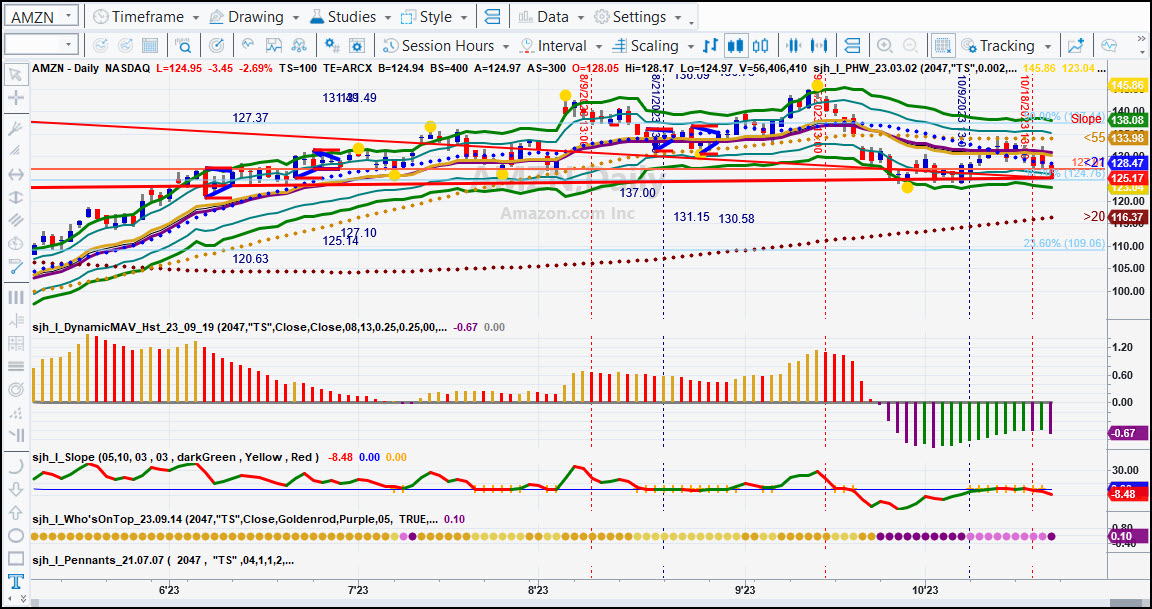The height and width of the screenshot is (609, 1152).
Task: Click the stacked panels icon beside zoom buttons
Action: 853,46
